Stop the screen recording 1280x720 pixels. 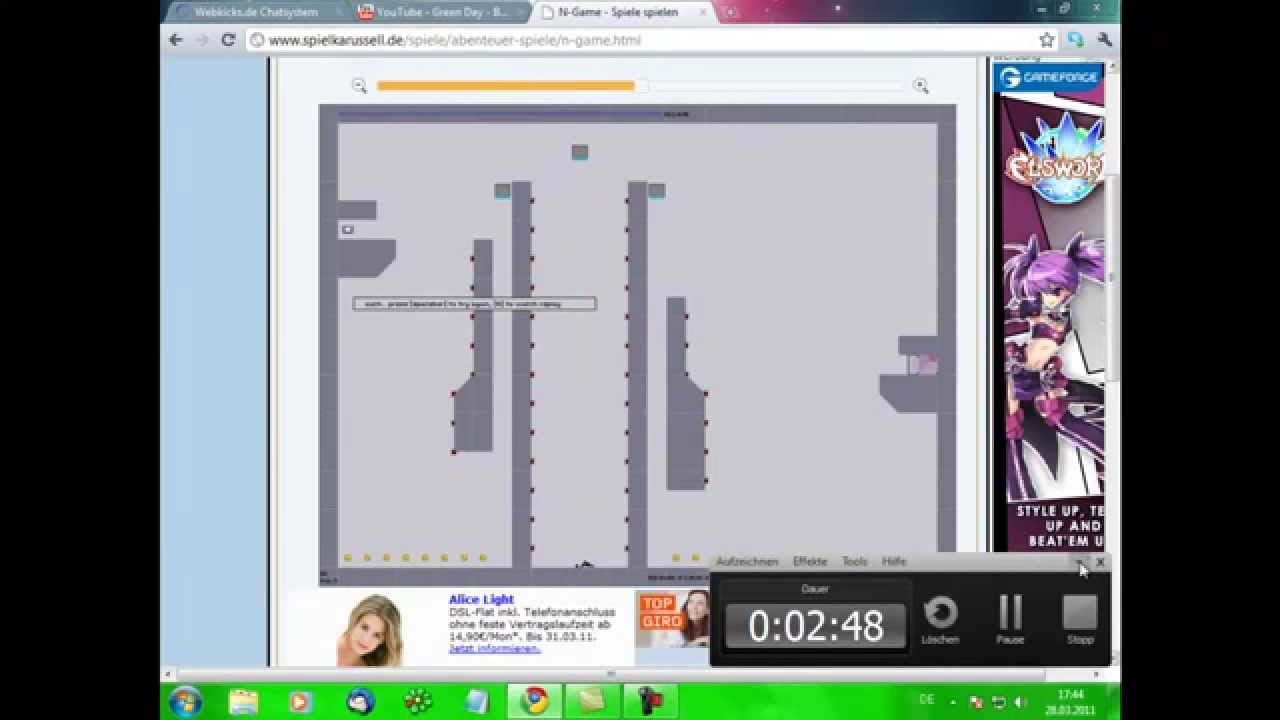(x=1080, y=612)
